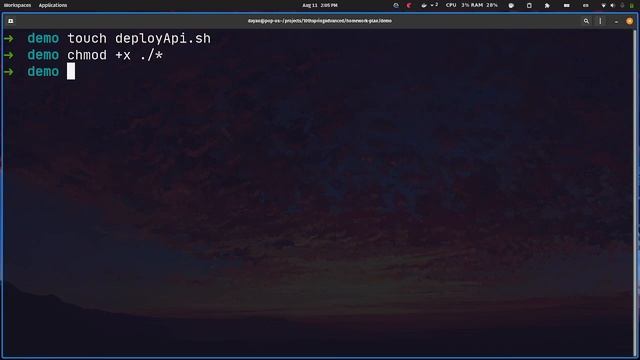Click the round clock-like tray icon
Screen dimensions: 640x360
pos(511,5)
